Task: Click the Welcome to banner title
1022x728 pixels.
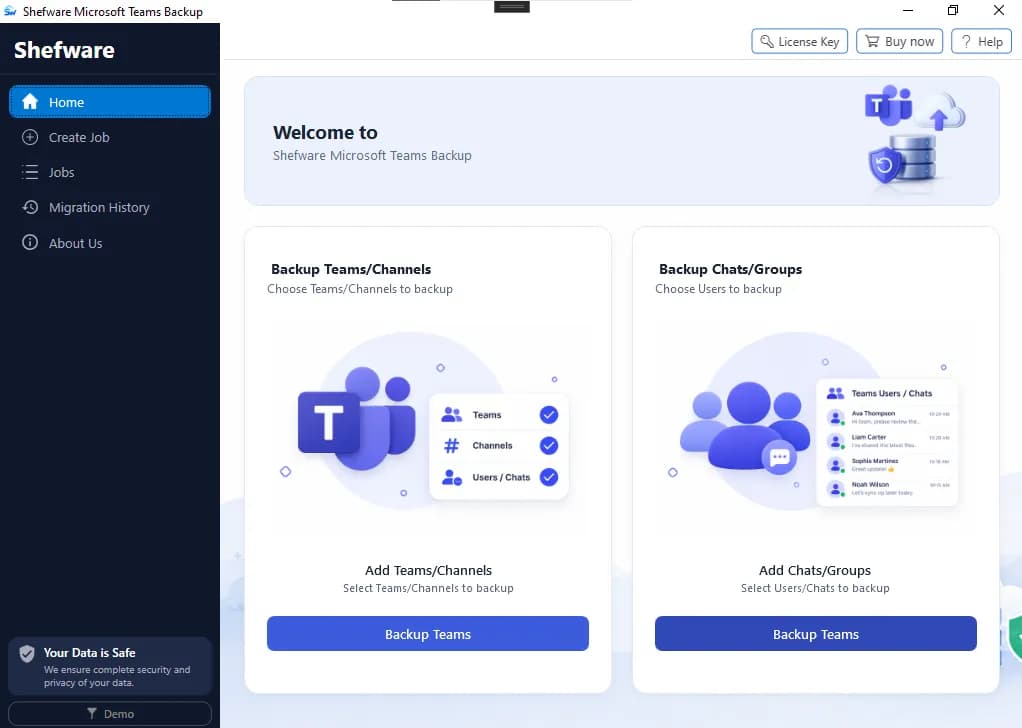Action: point(325,132)
